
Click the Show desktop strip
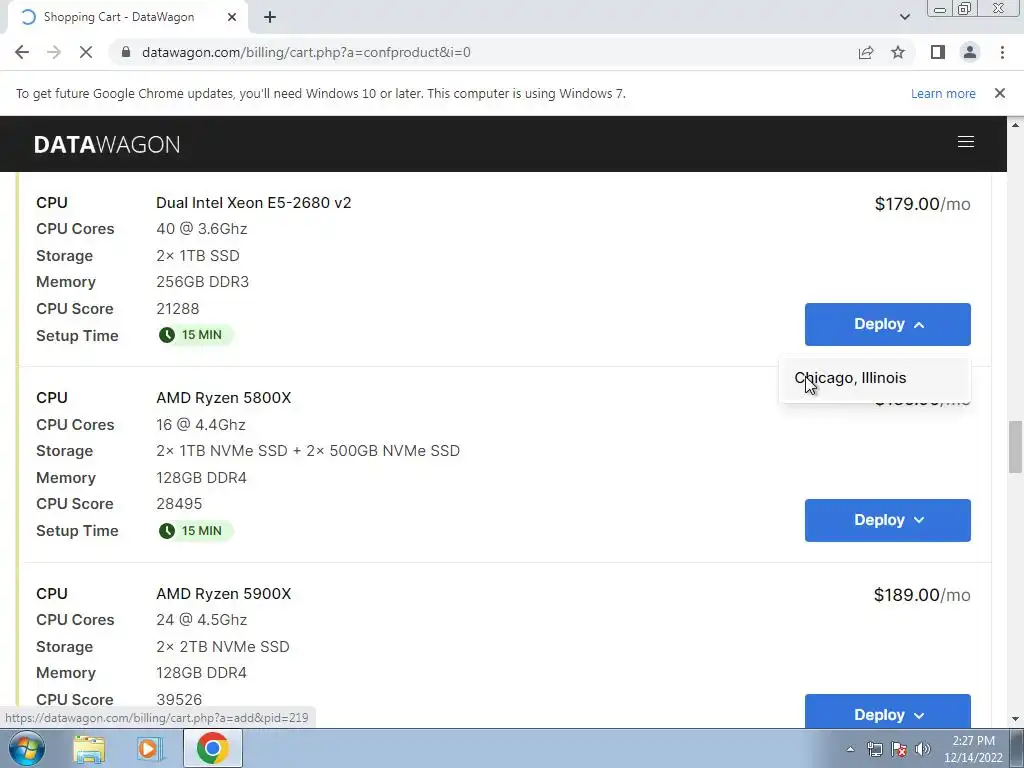1017,749
